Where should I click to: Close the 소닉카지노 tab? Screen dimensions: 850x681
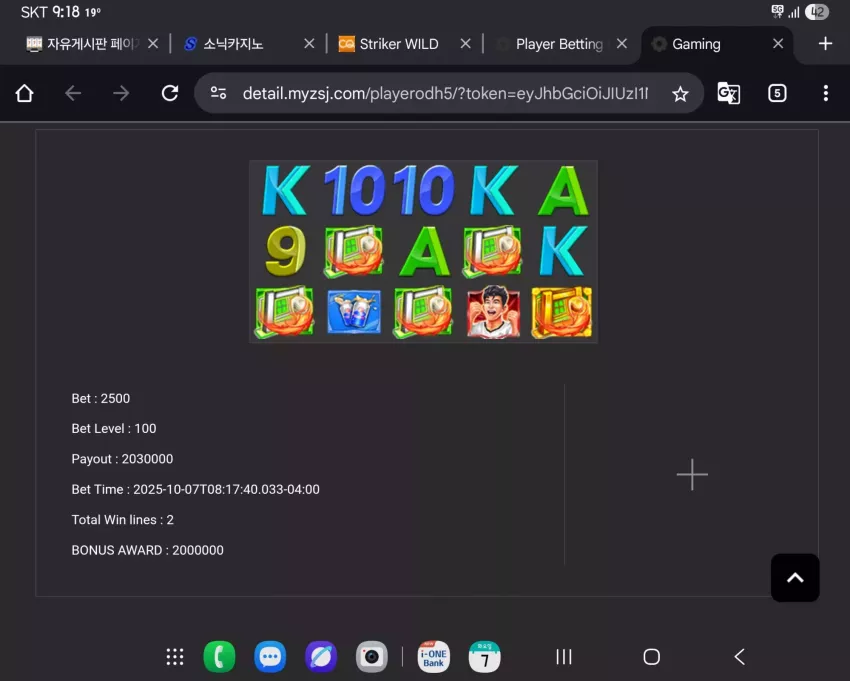309,43
